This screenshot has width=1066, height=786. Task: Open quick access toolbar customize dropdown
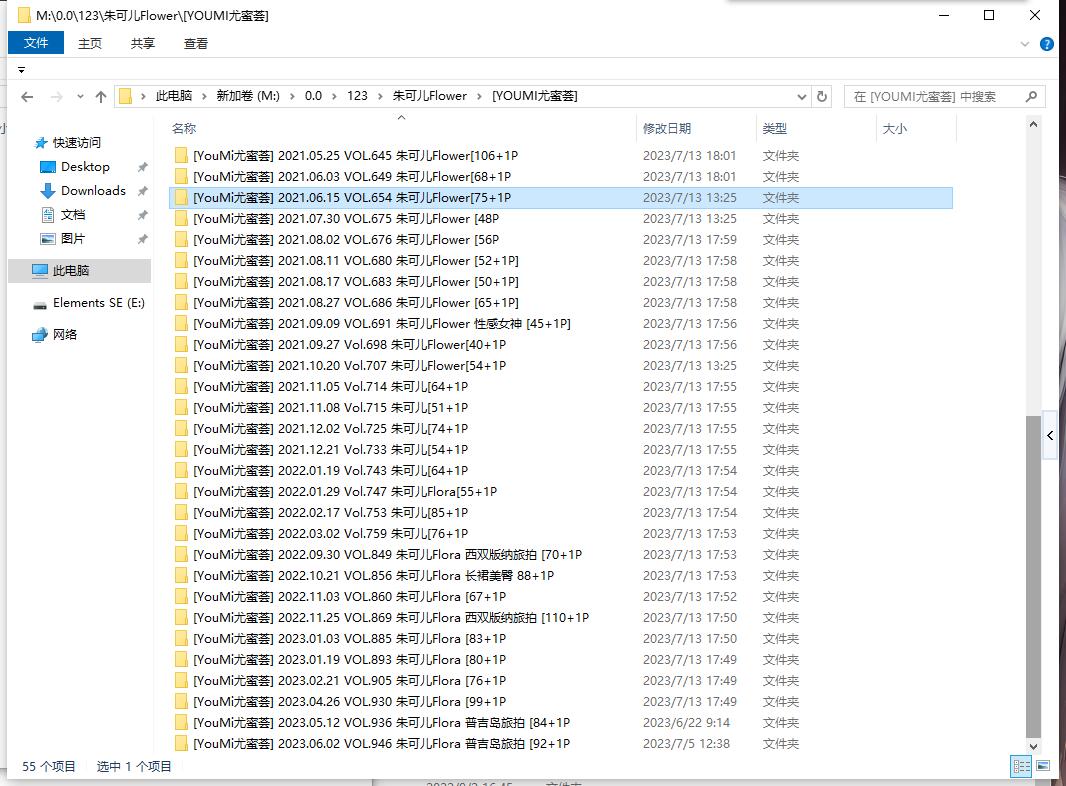click(x=21, y=70)
